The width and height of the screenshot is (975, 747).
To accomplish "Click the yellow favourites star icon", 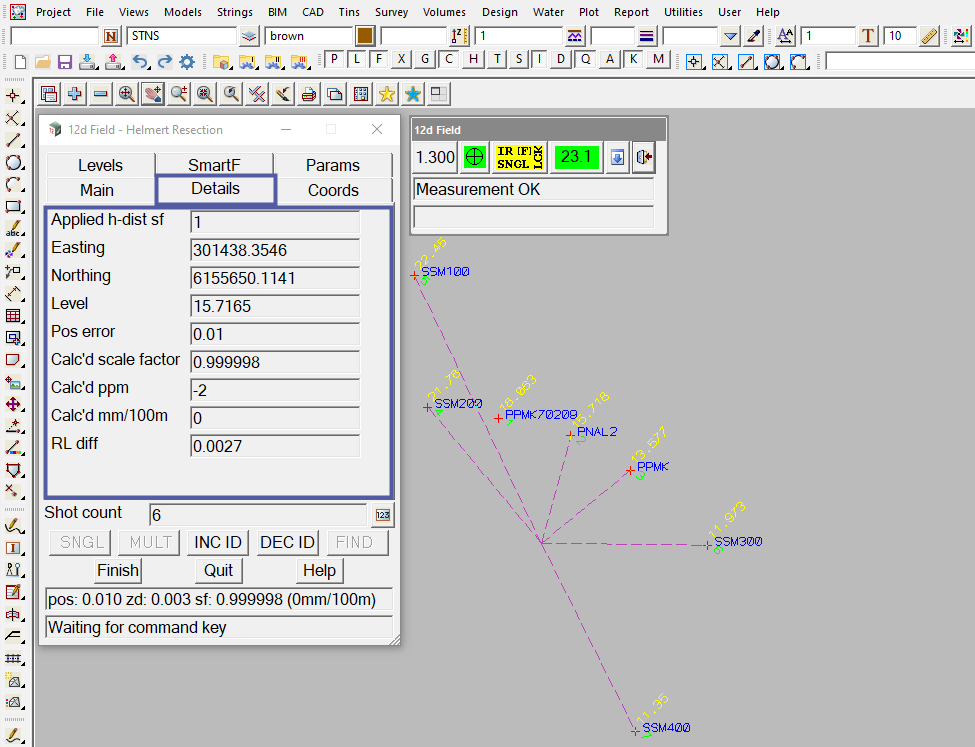I will pos(387,95).
